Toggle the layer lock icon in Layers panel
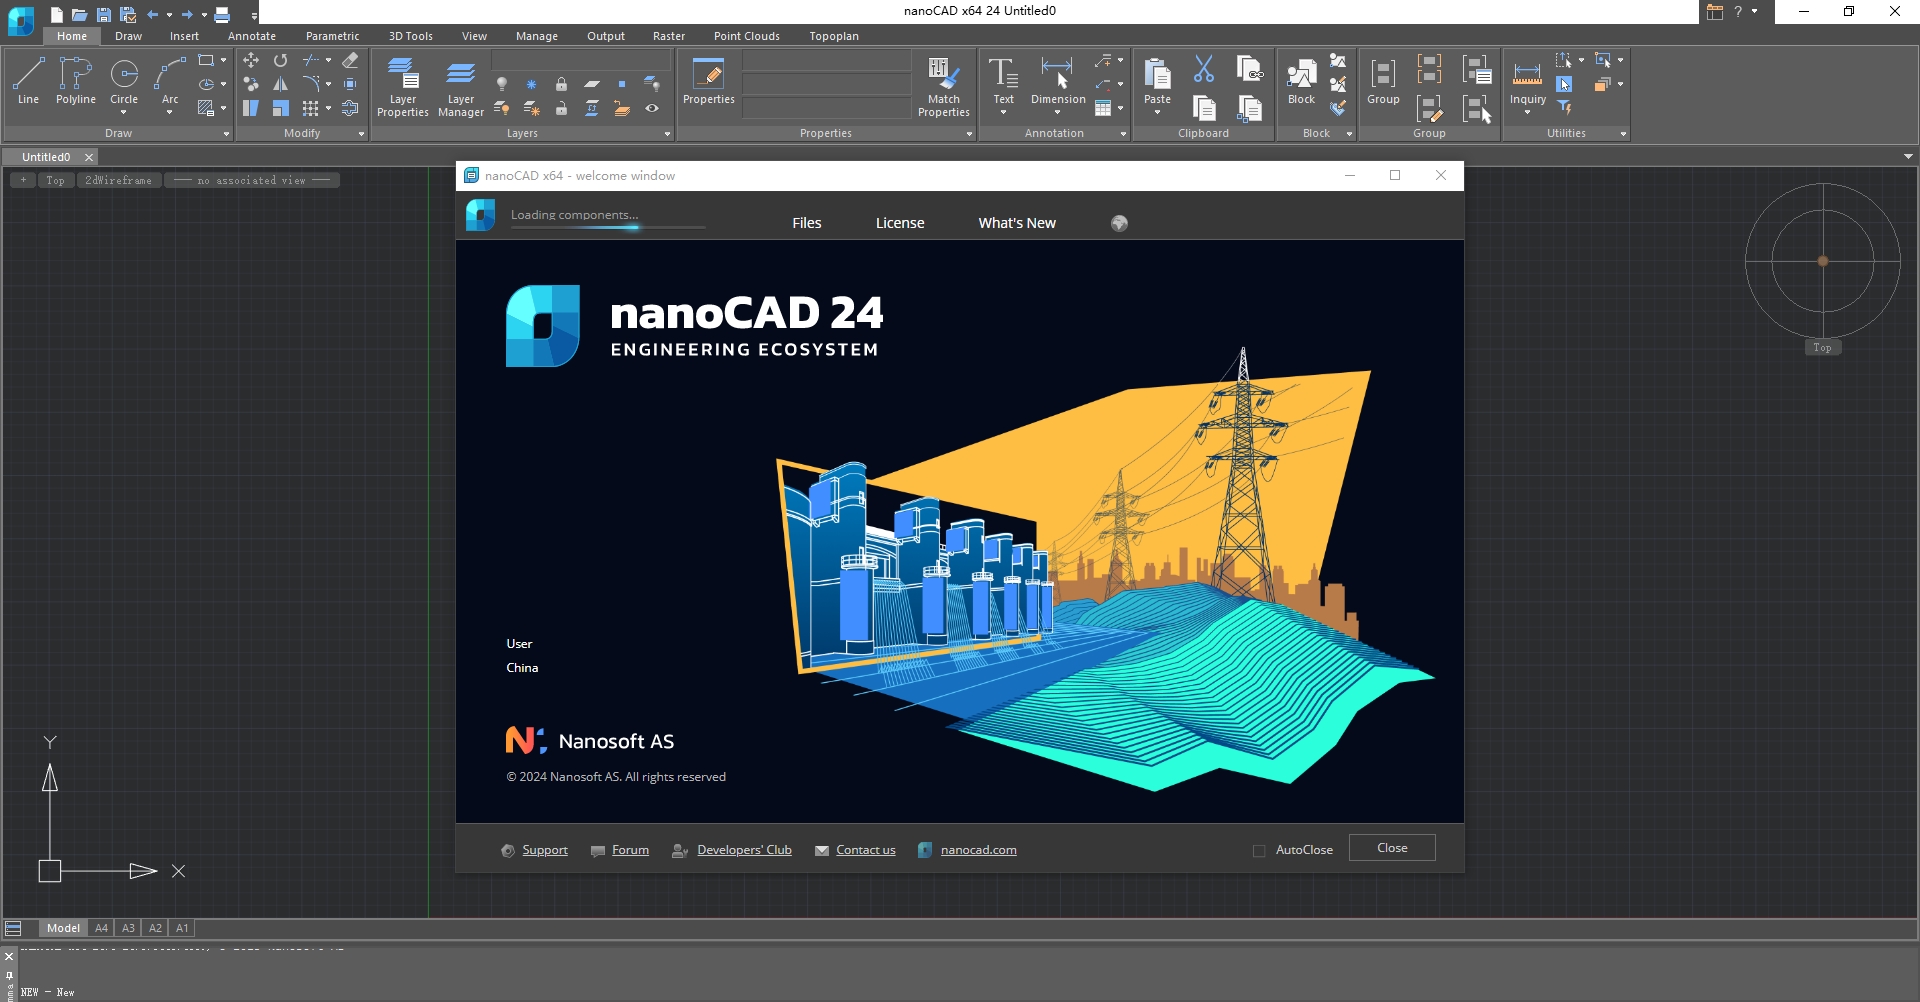 (562, 84)
